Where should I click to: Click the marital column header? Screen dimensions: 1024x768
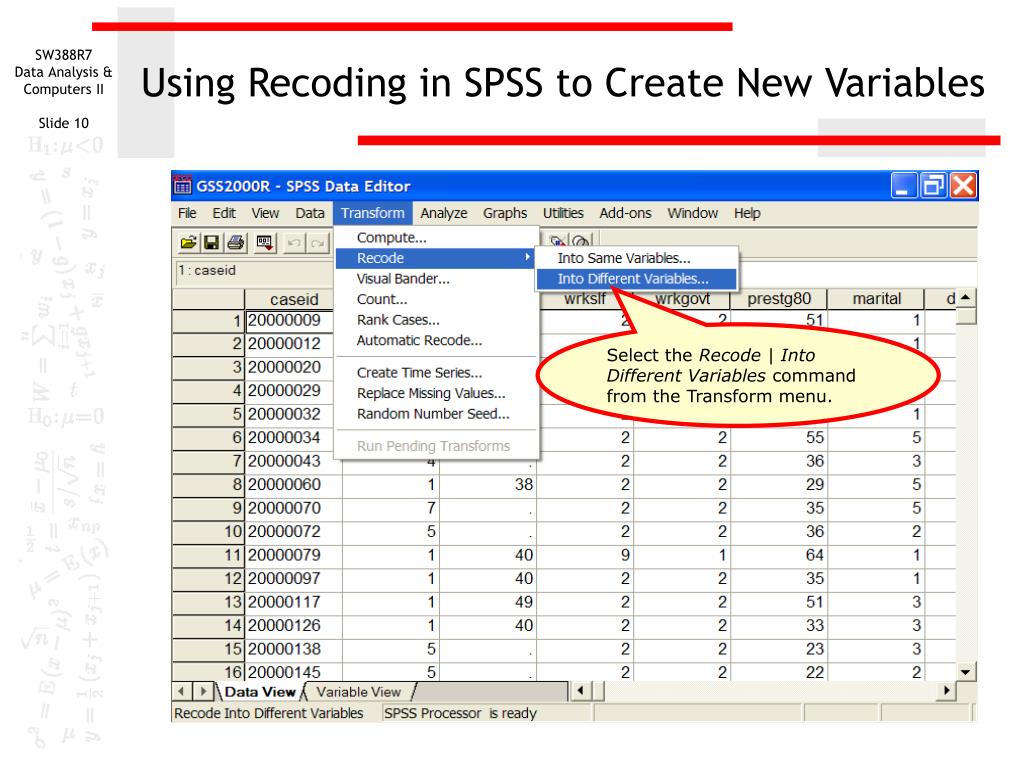pyautogui.click(x=876, y=298)
